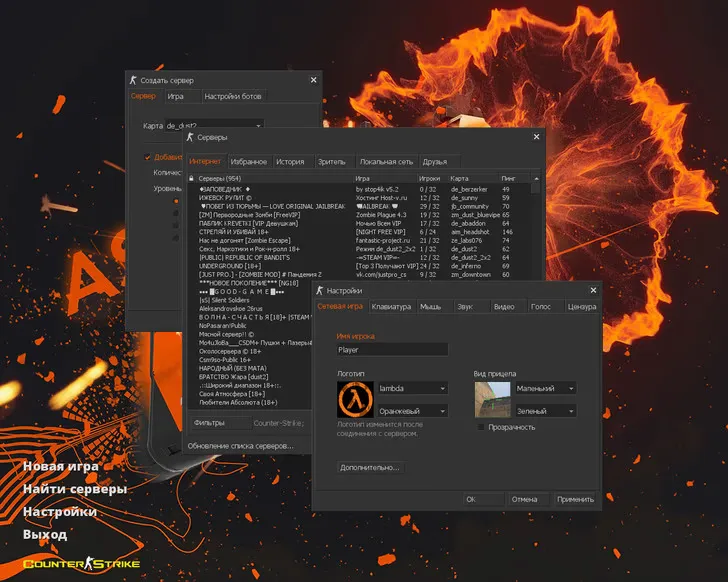Click the lock icon column header in server list

[191, 178]
